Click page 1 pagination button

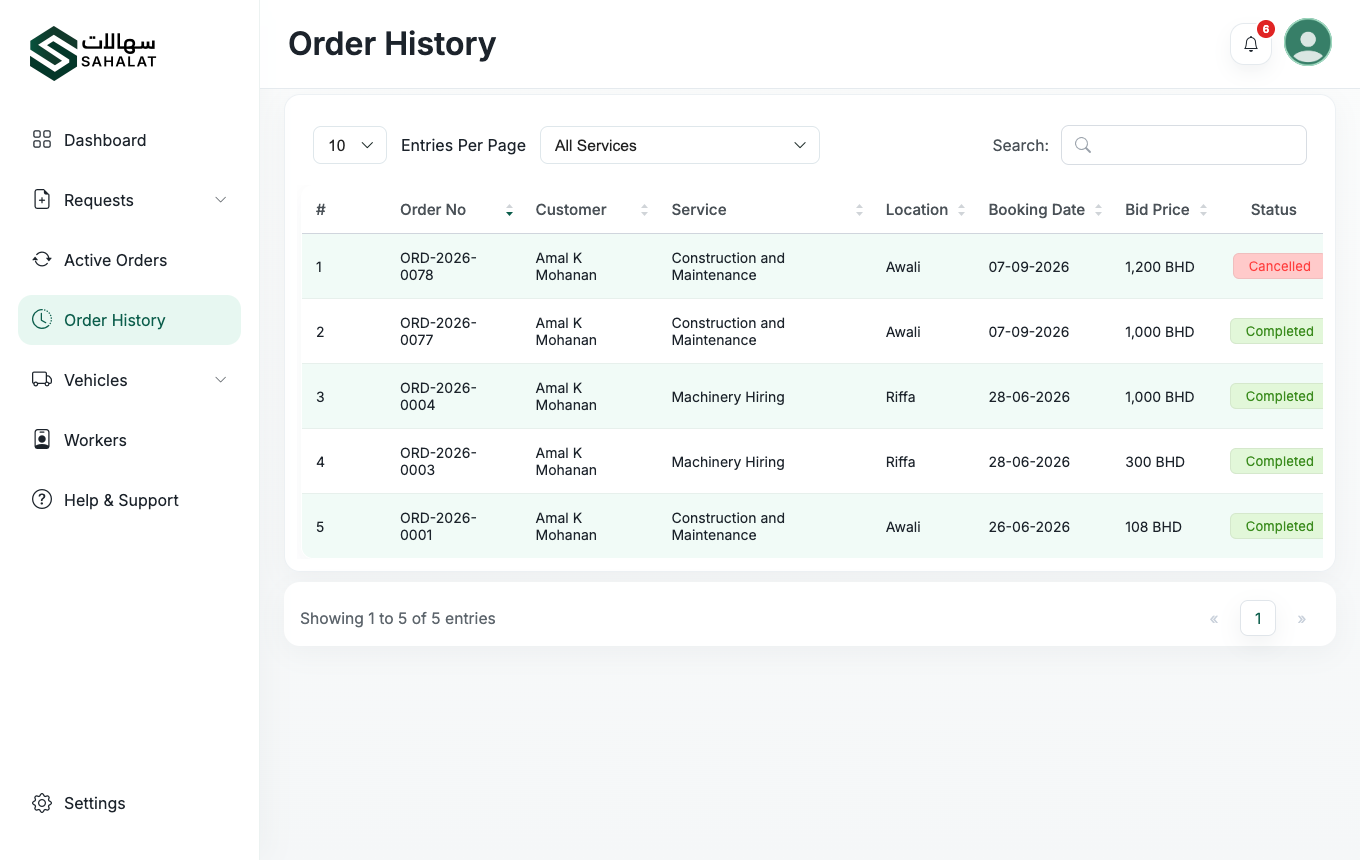tap(1258, 618)
